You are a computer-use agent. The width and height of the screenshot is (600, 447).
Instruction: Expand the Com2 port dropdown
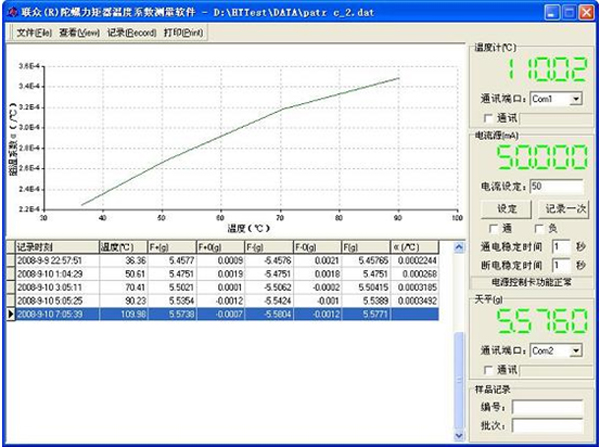coord(575,351)
